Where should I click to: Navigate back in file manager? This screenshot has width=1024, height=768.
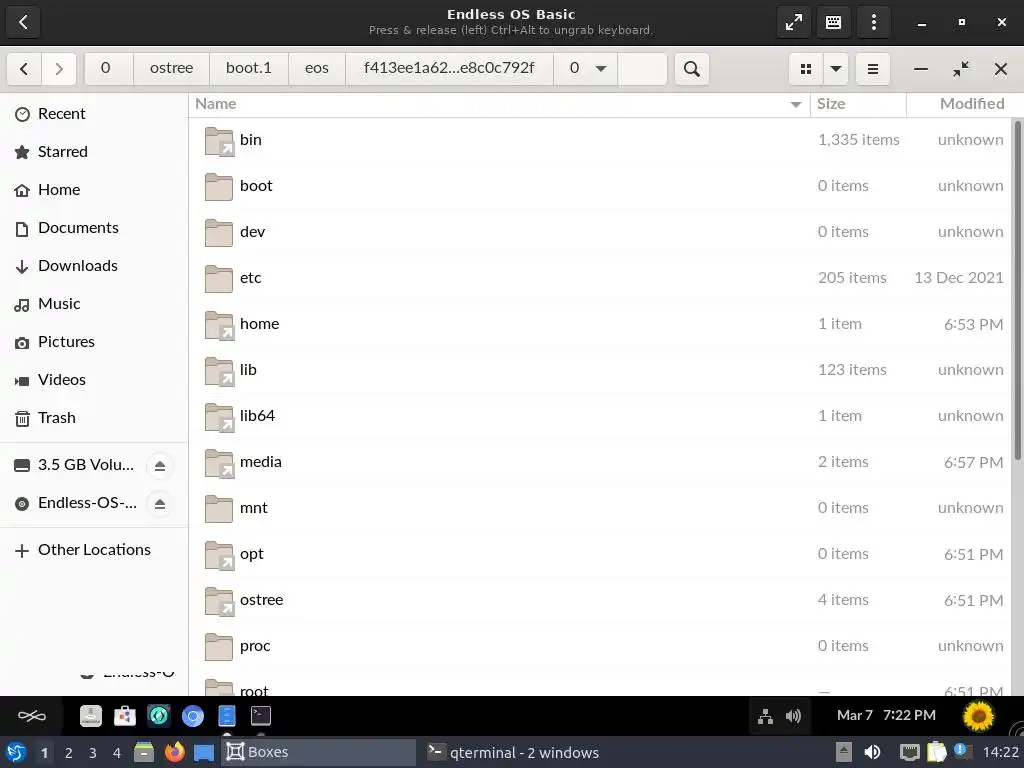24,69
